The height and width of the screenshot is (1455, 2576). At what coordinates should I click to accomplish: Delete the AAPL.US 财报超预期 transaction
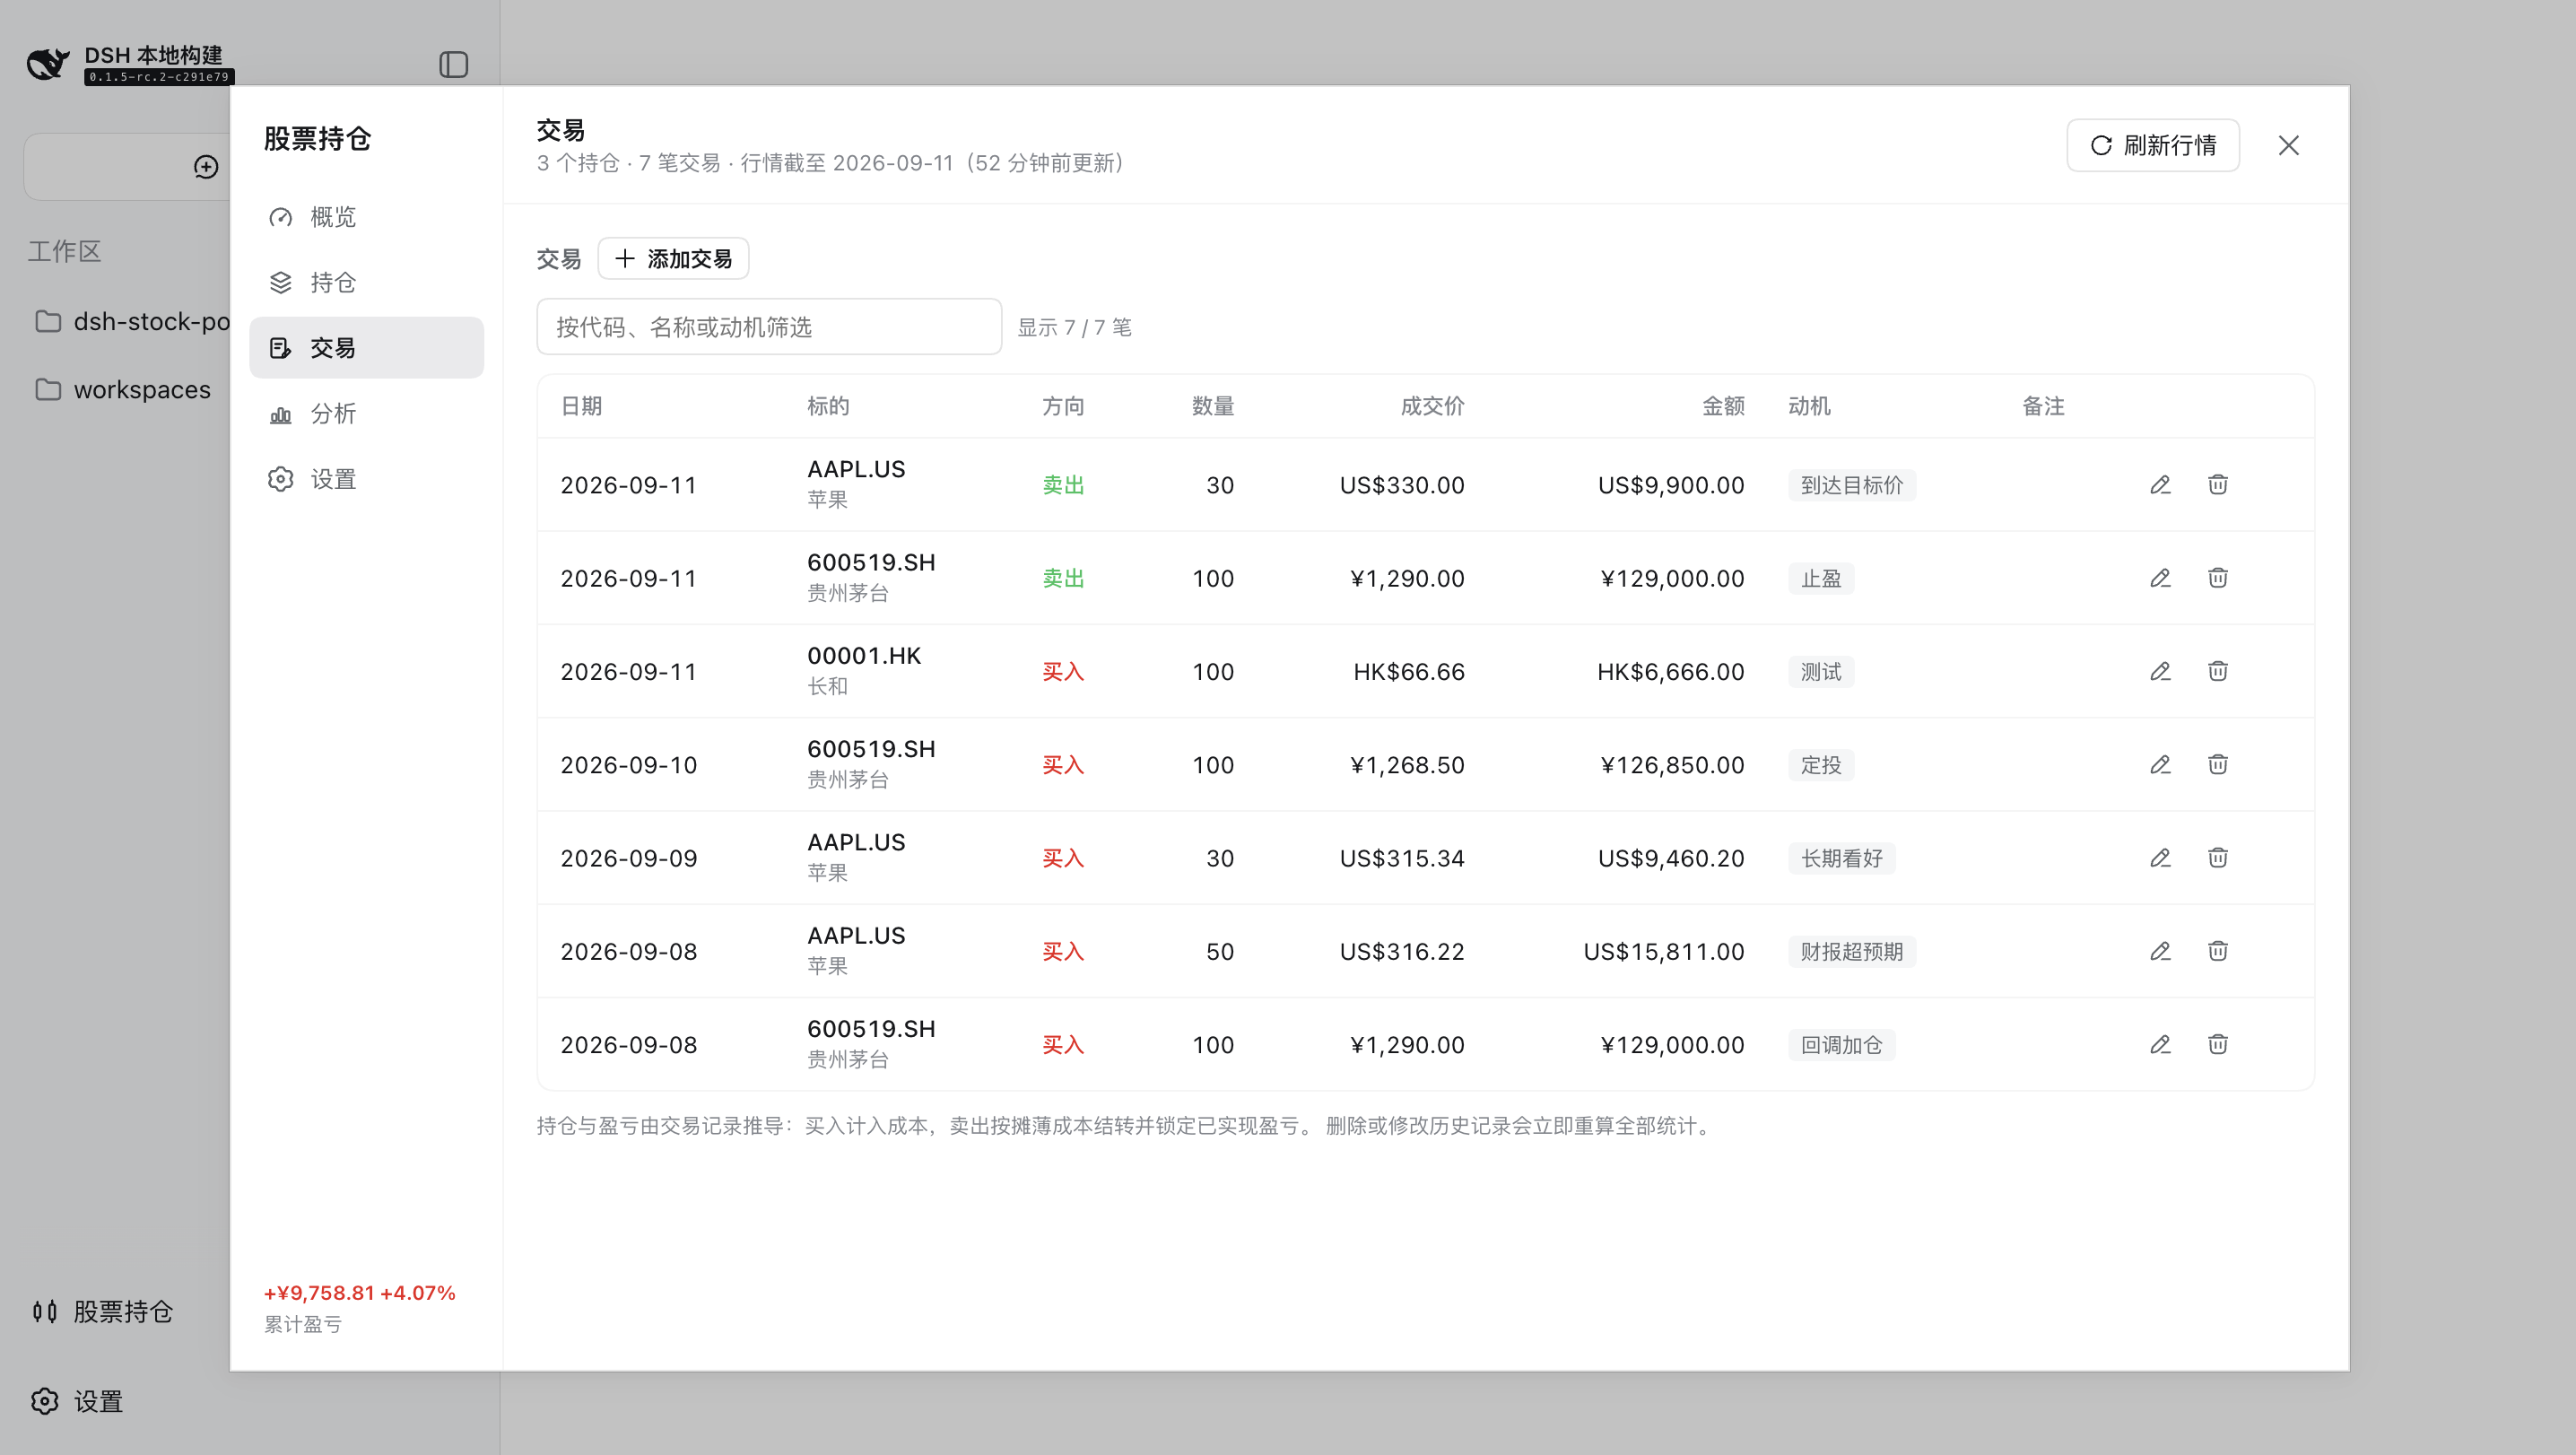(x=2217, y=951)
